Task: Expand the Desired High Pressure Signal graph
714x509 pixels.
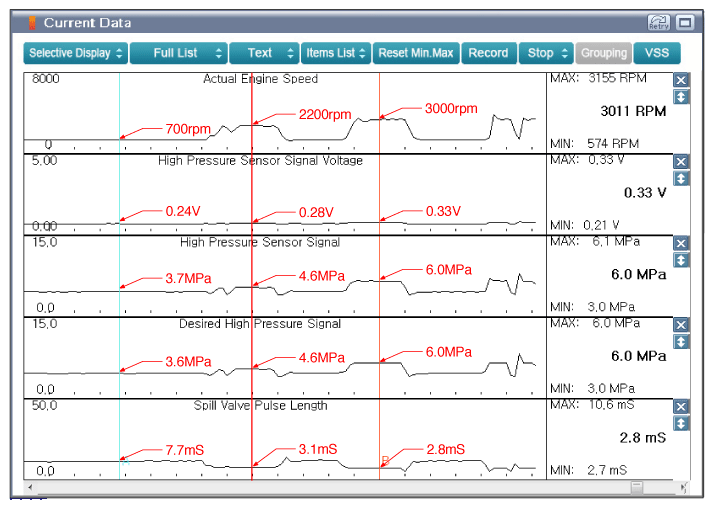Action: click(681, 342)
